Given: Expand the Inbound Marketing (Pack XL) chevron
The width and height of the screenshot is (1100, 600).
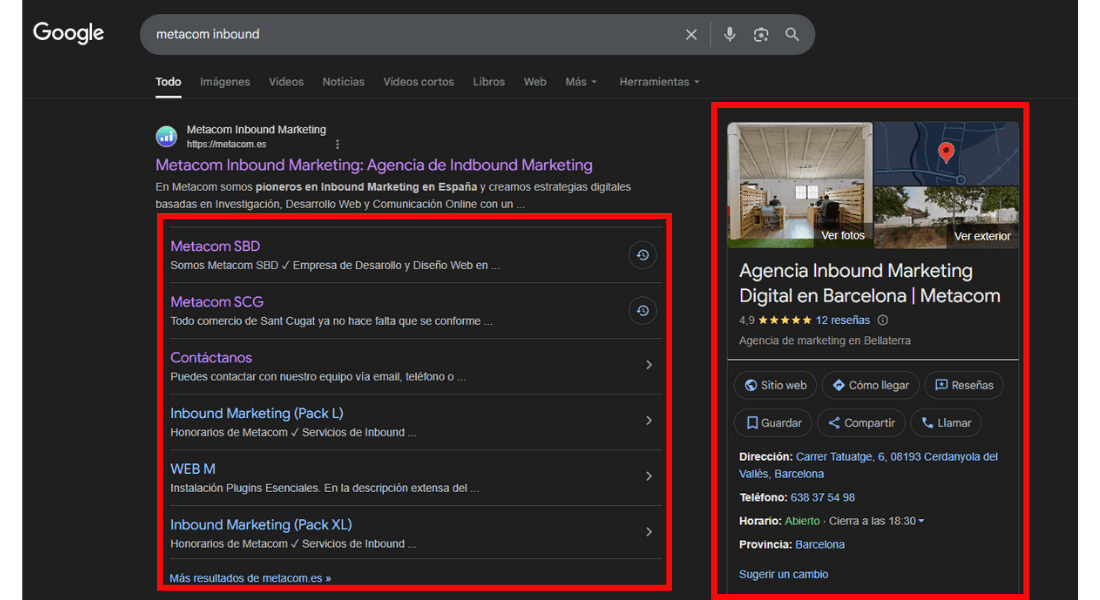Looking at the screenshot, I should pos(649,532).
